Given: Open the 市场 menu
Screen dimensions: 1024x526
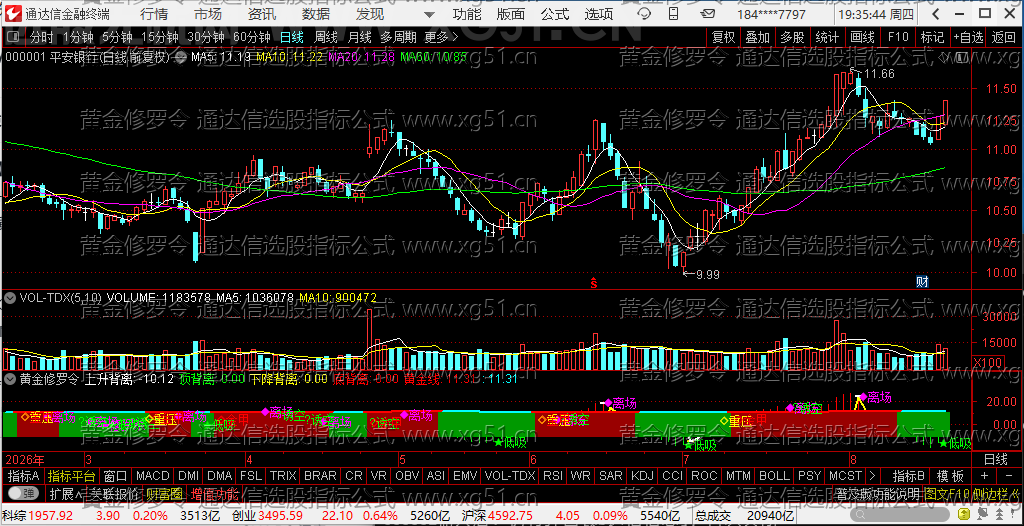Looking at the screenshot, I should coord(208,14).
